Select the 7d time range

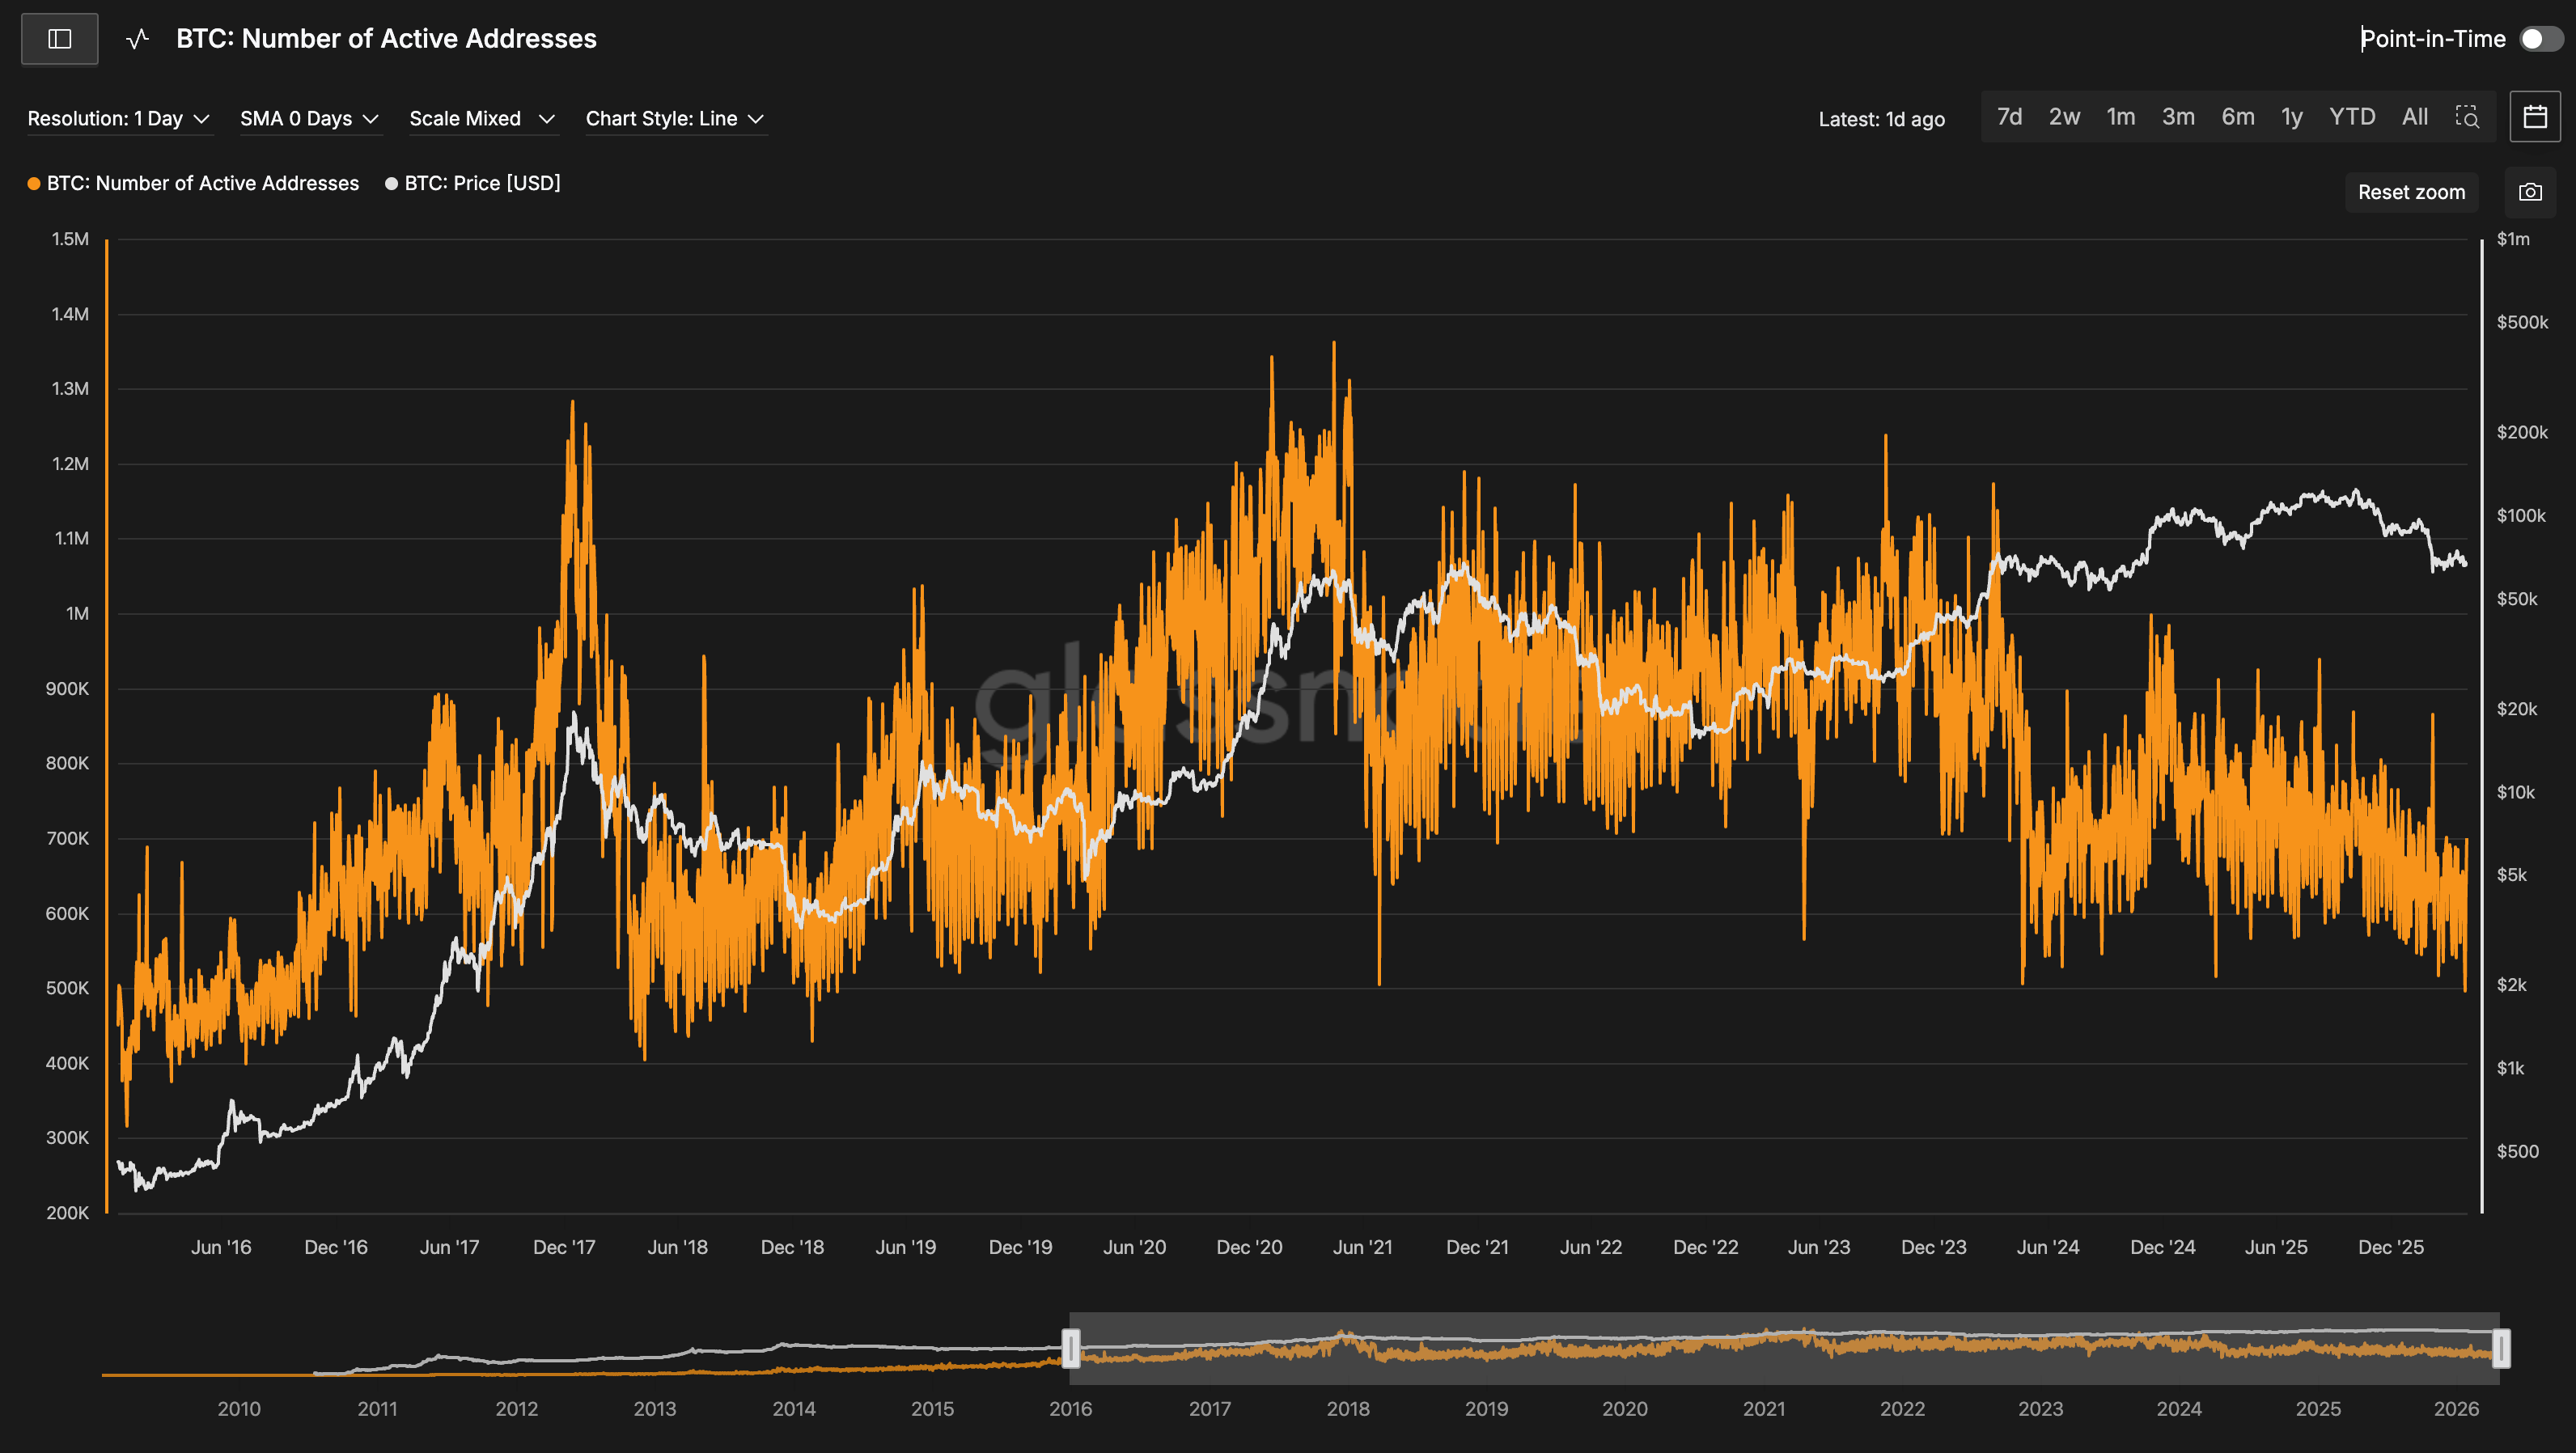tap(2009, 117)
